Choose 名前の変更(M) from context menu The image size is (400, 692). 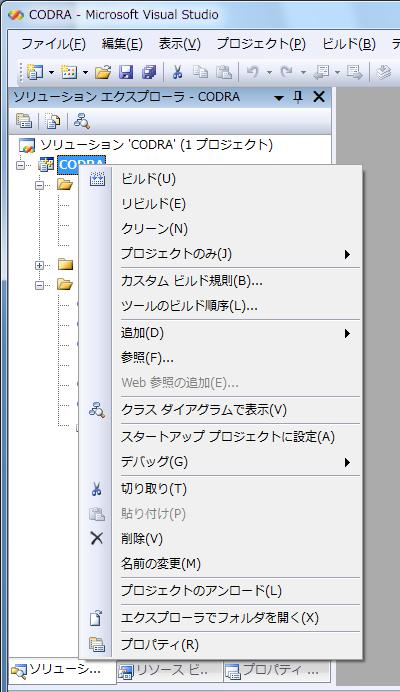coord(221,564)
